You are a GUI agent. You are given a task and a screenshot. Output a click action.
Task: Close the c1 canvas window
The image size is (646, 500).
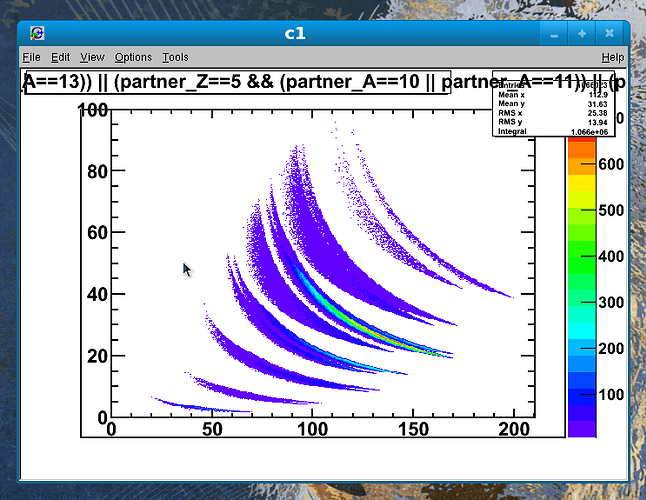pyautogui.click(x=609, y=34)
